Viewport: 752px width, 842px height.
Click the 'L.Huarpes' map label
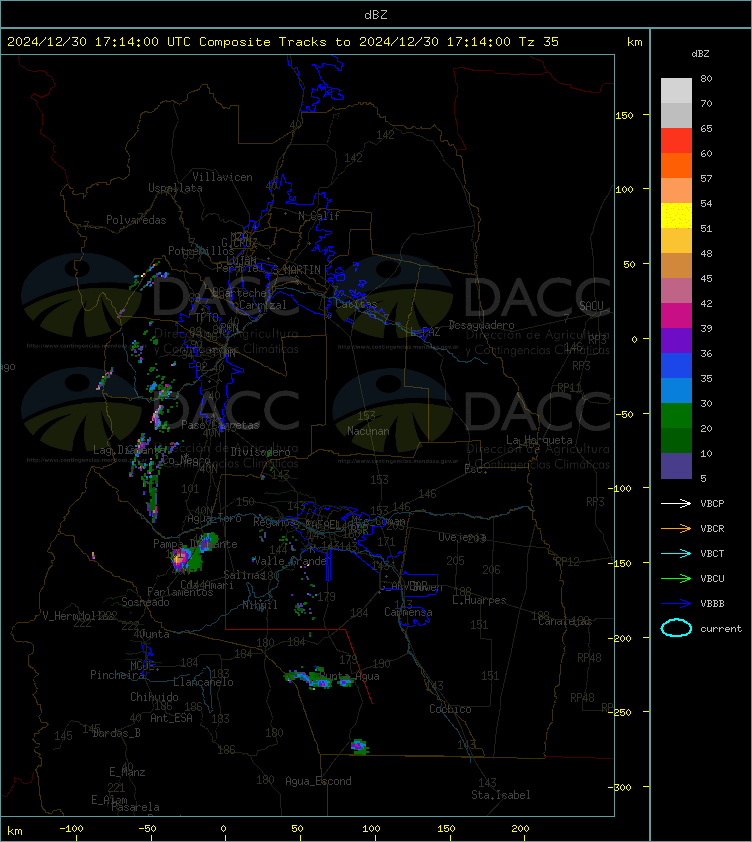479,600
